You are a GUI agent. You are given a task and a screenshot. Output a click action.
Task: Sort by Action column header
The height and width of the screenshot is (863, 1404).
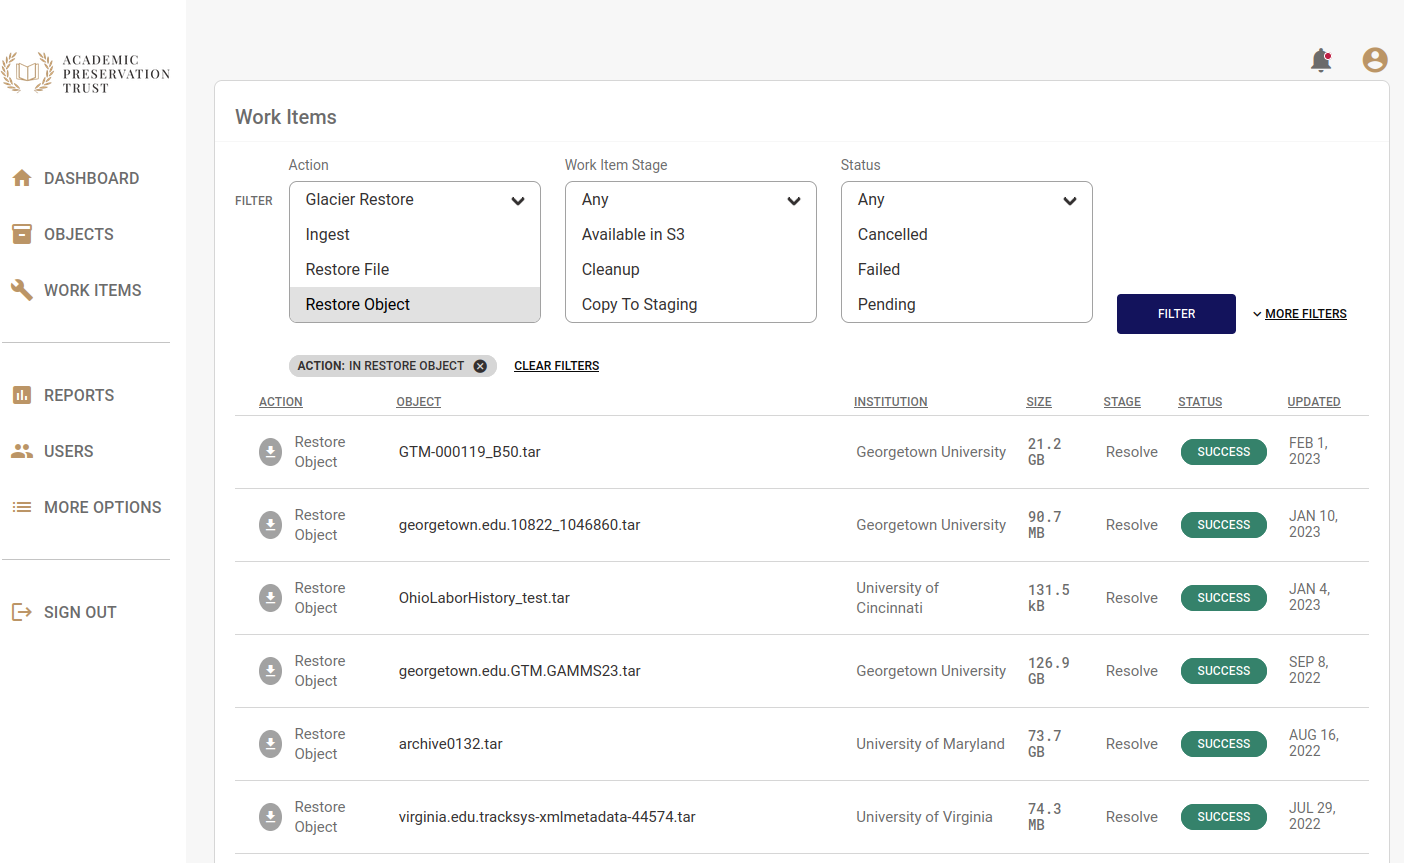click(281, 402)
